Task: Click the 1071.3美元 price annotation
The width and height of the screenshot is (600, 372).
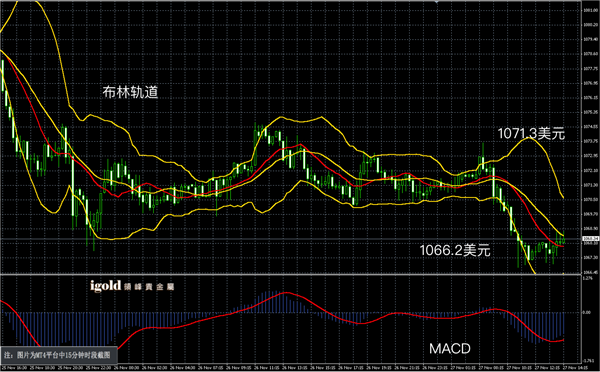Action: pos(531,134)
